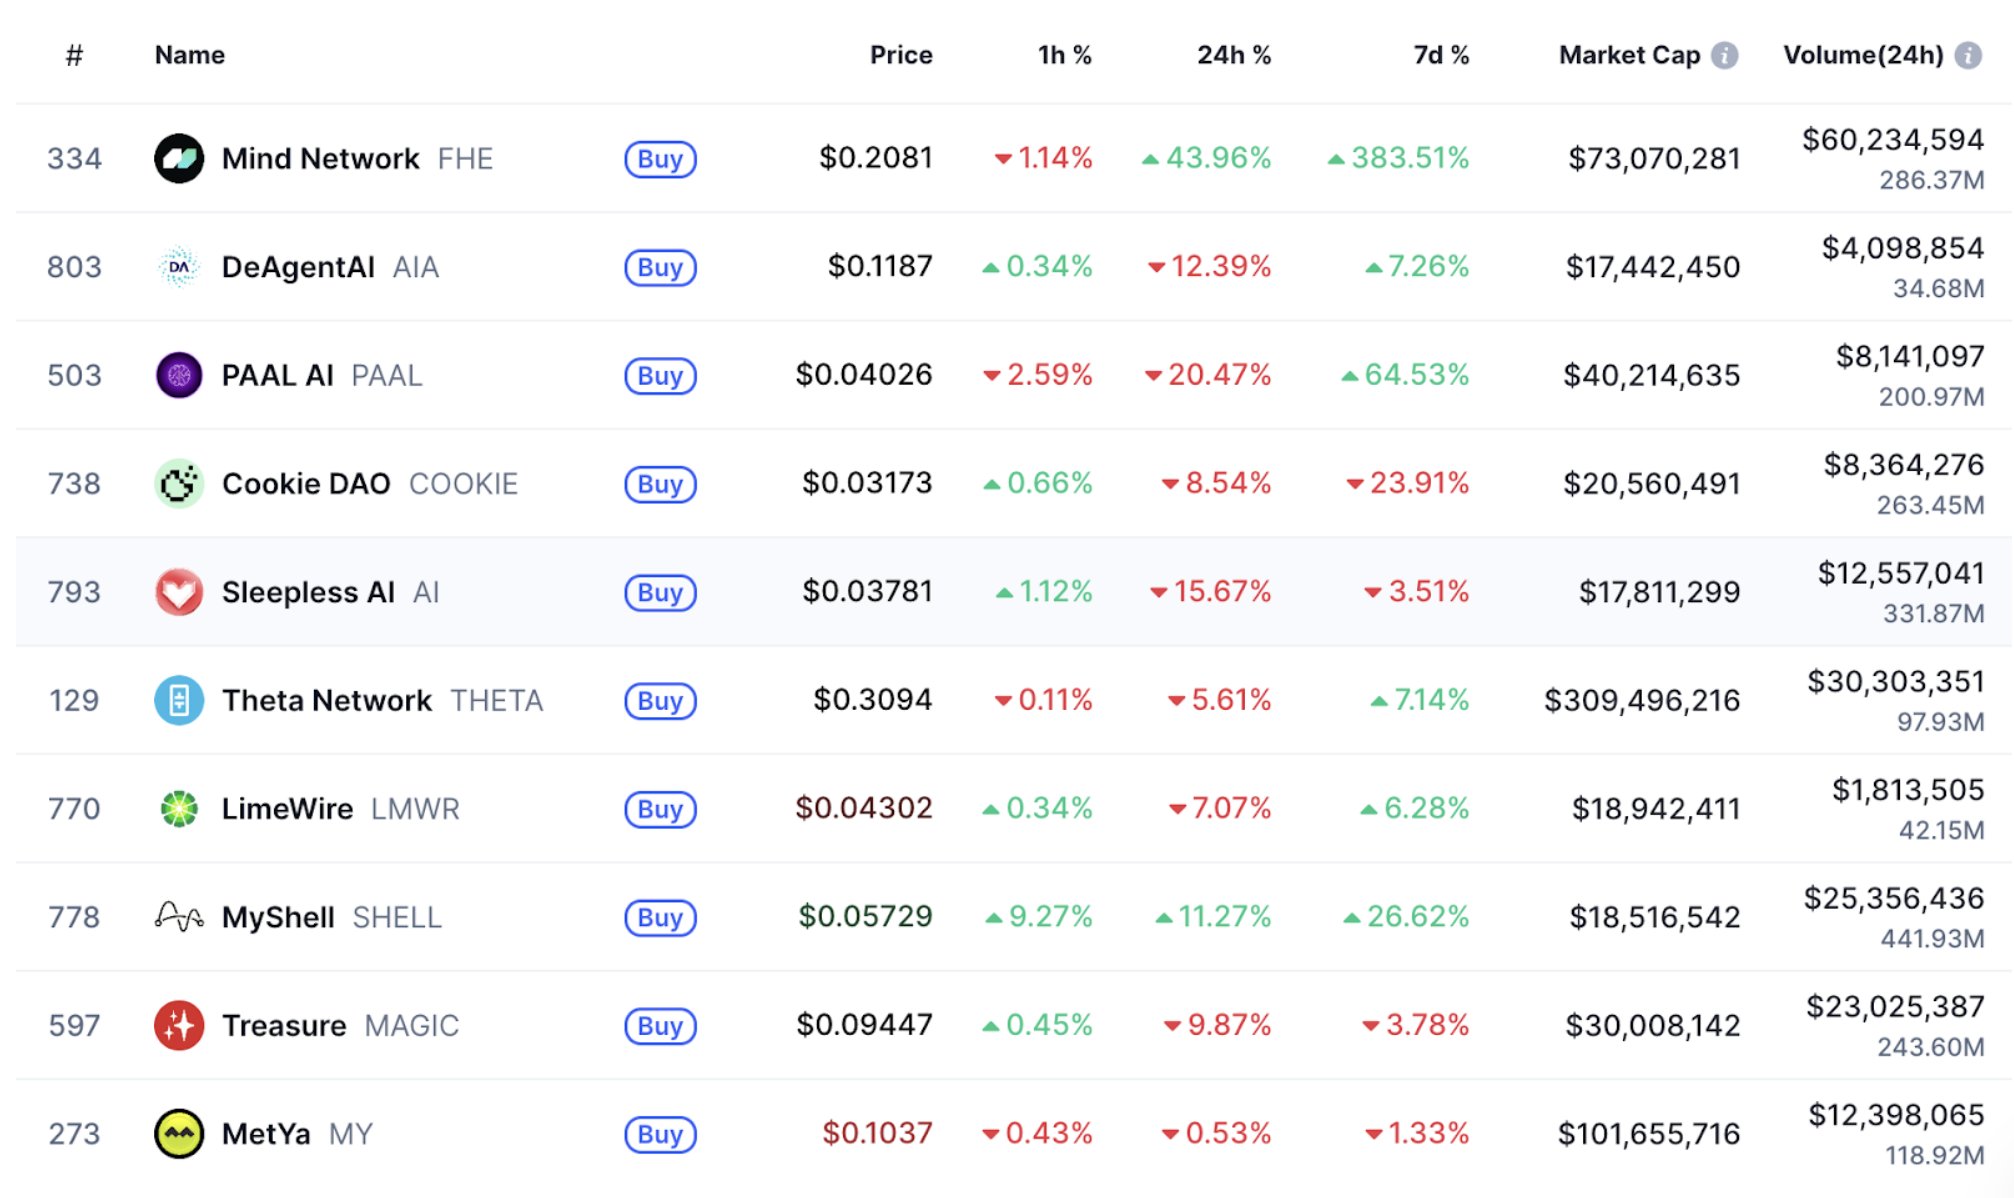Click the LimeWire green logo
This screenshot has height=1198, width=2014.
pyautogui.click(x=179, y=809)
